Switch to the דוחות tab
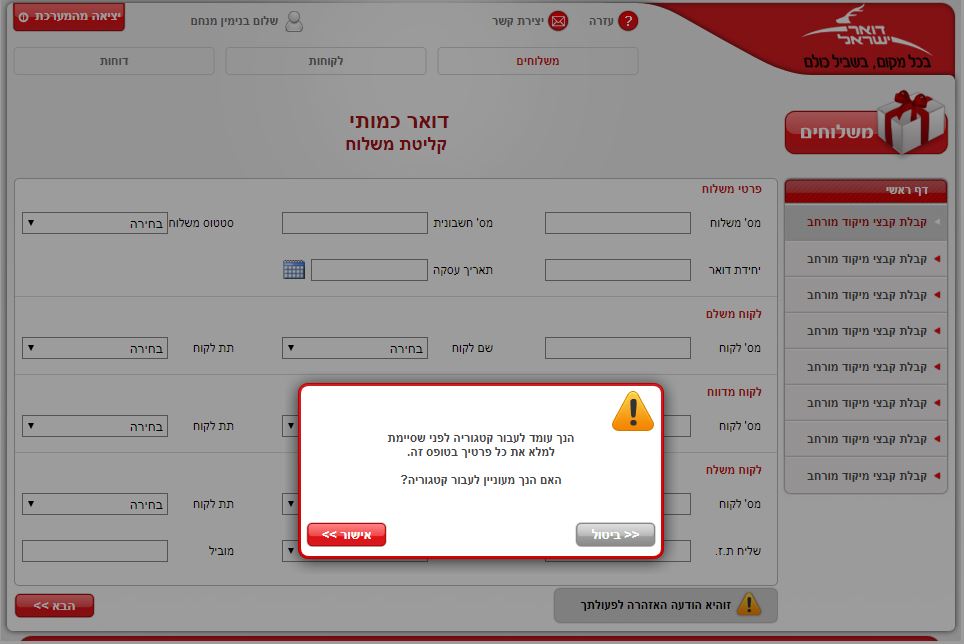This screenshot has width=964, height=644. point(114,61)
